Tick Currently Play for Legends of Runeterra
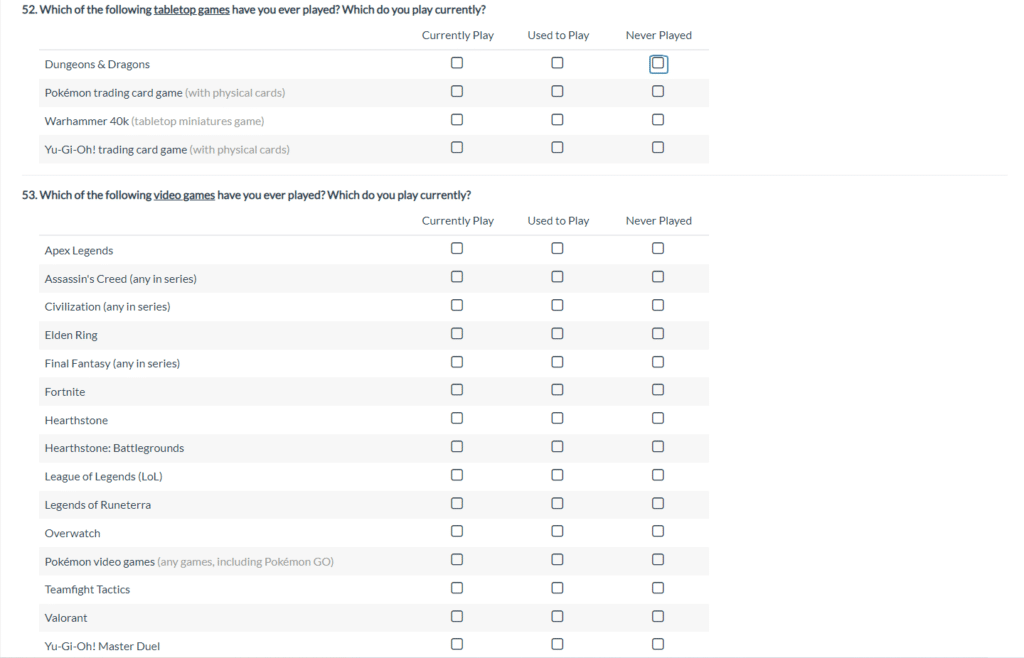1024x658 pixels. pos(457,503)
